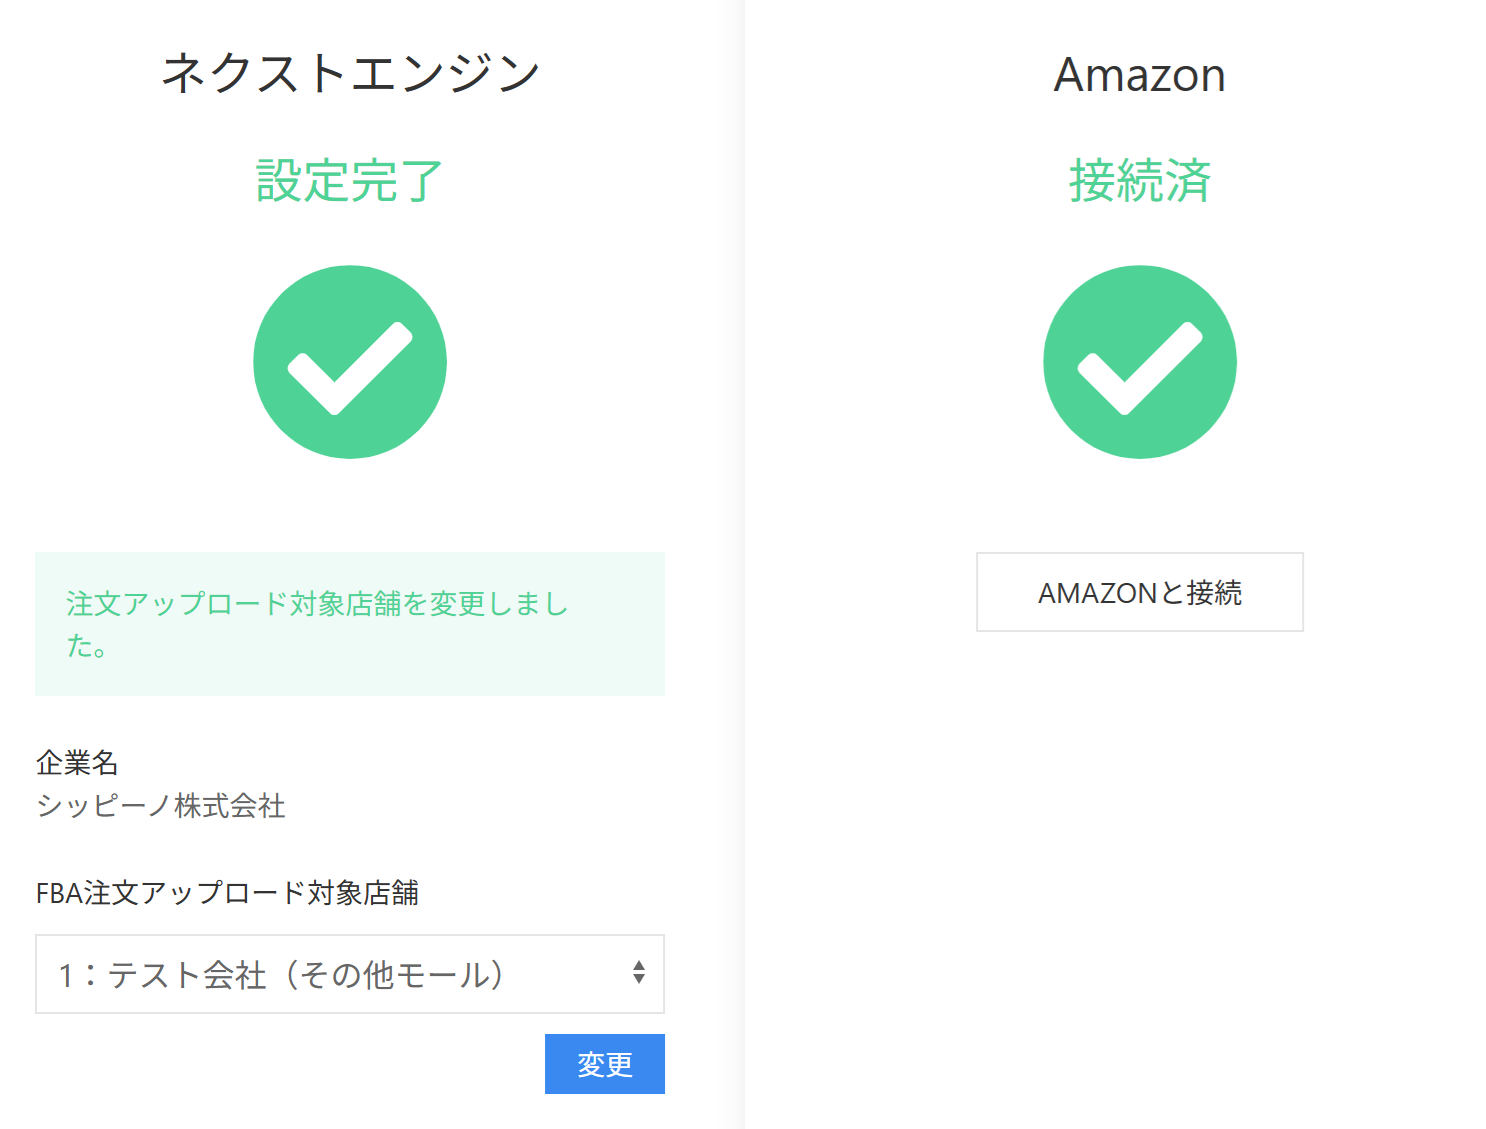Click the up arrow in store selector
The height and width of the screenshot is (1129, 1486).
point(638,964)
